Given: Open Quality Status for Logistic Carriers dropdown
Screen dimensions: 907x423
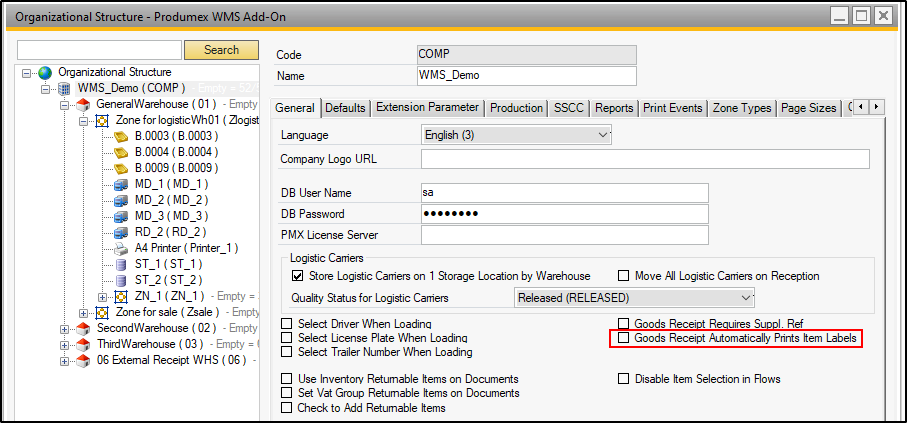Looking at the screenshot, I should click(x=745, y=297).
